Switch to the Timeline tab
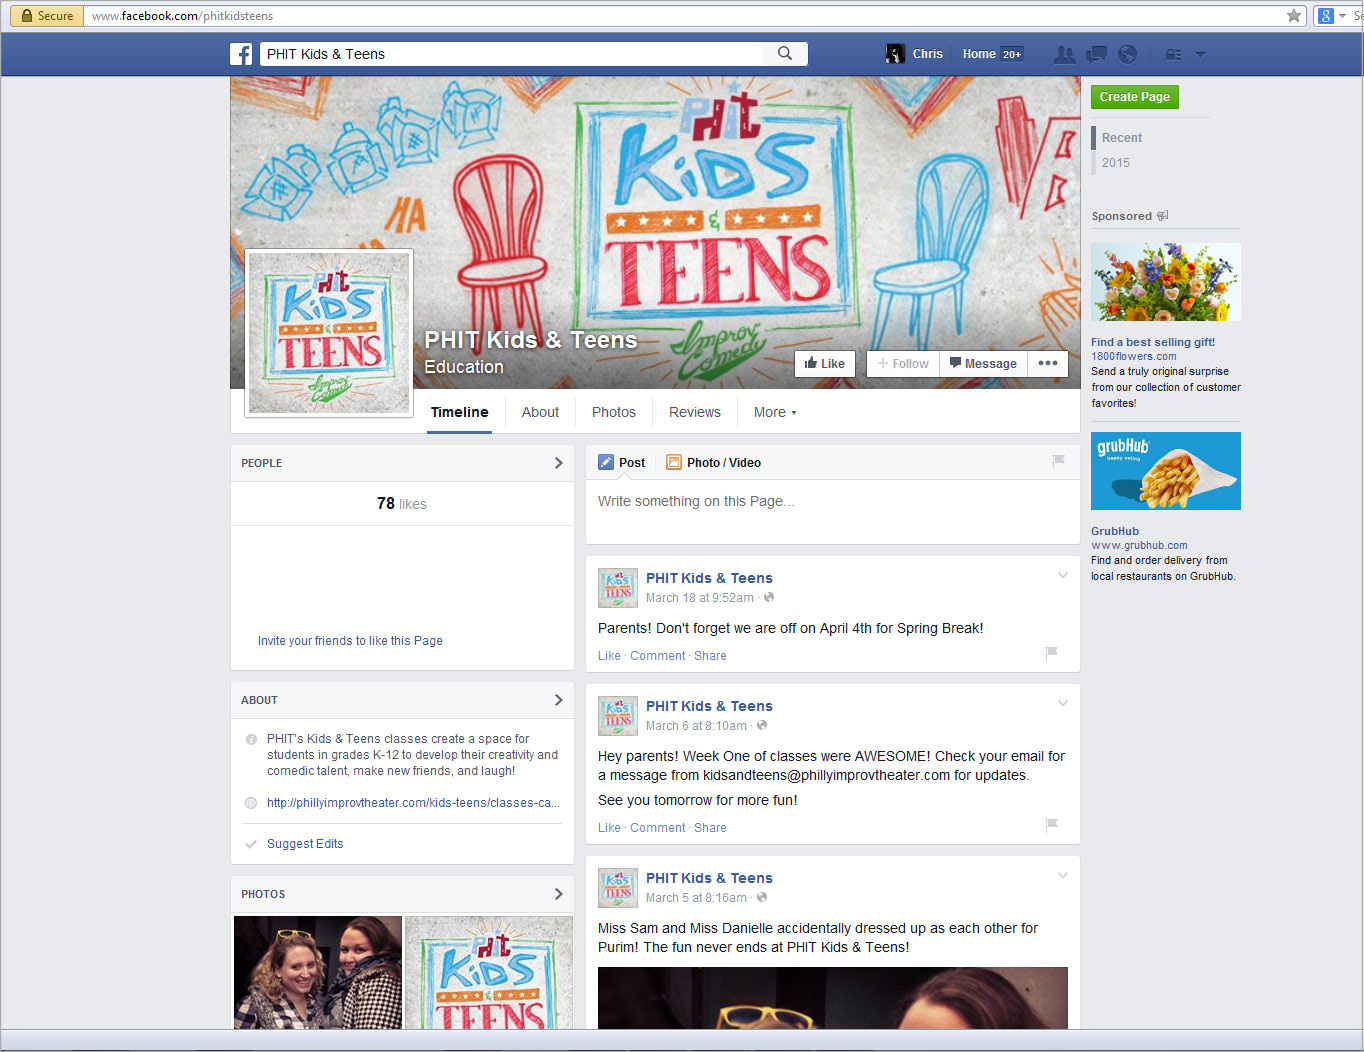 point(460,412)
